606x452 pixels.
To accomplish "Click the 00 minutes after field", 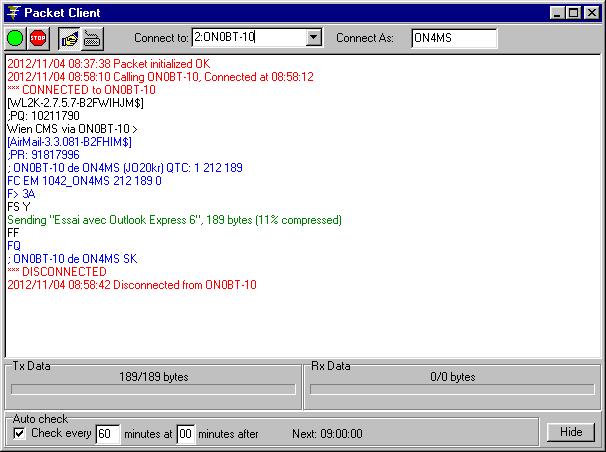I will [185, 434].
